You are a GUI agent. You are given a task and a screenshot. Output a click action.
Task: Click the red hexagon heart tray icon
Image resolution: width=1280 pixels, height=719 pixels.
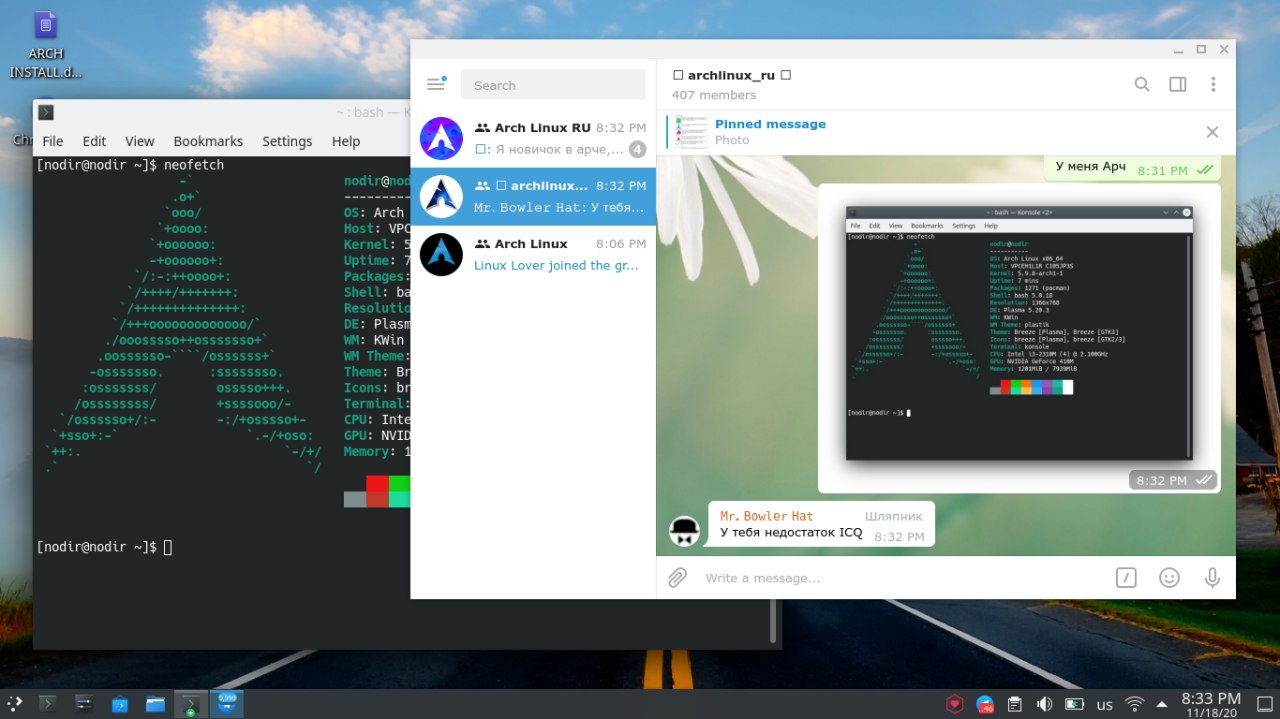click(955, 704)
